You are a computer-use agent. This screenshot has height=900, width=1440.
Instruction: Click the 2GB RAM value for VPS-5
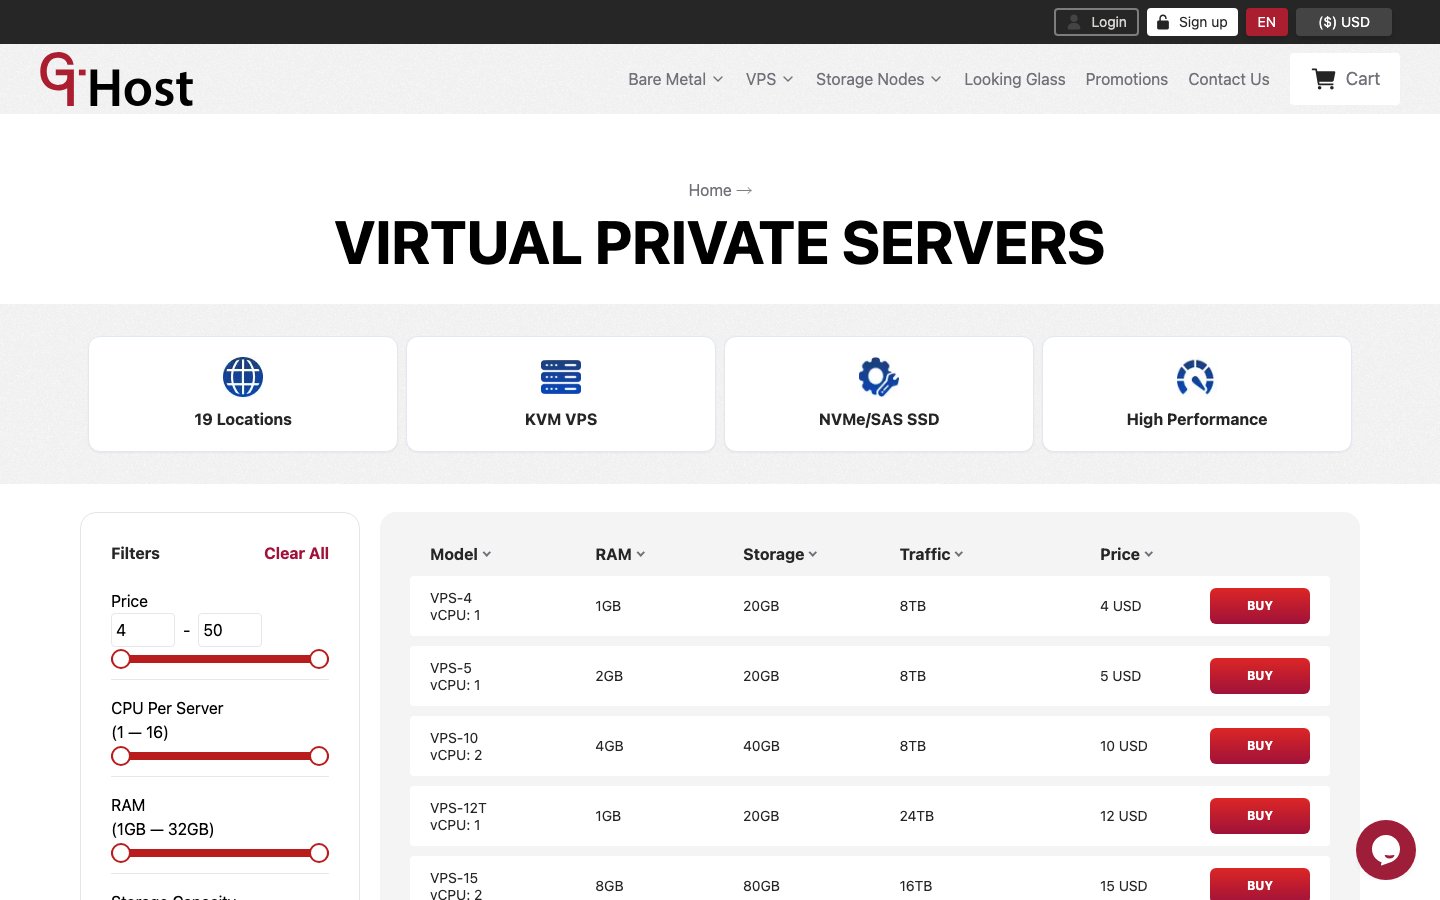click(609, 676)
